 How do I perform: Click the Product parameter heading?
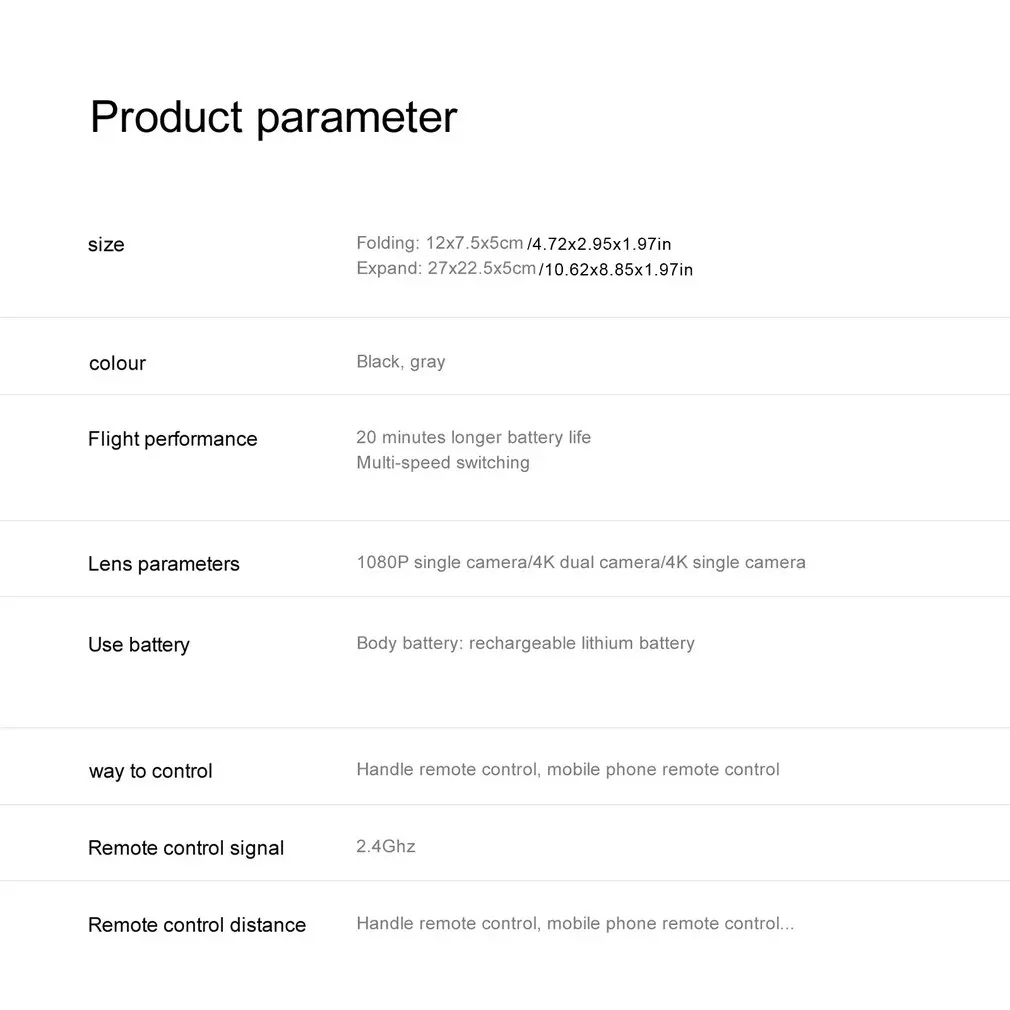click(x=273, y=117)
